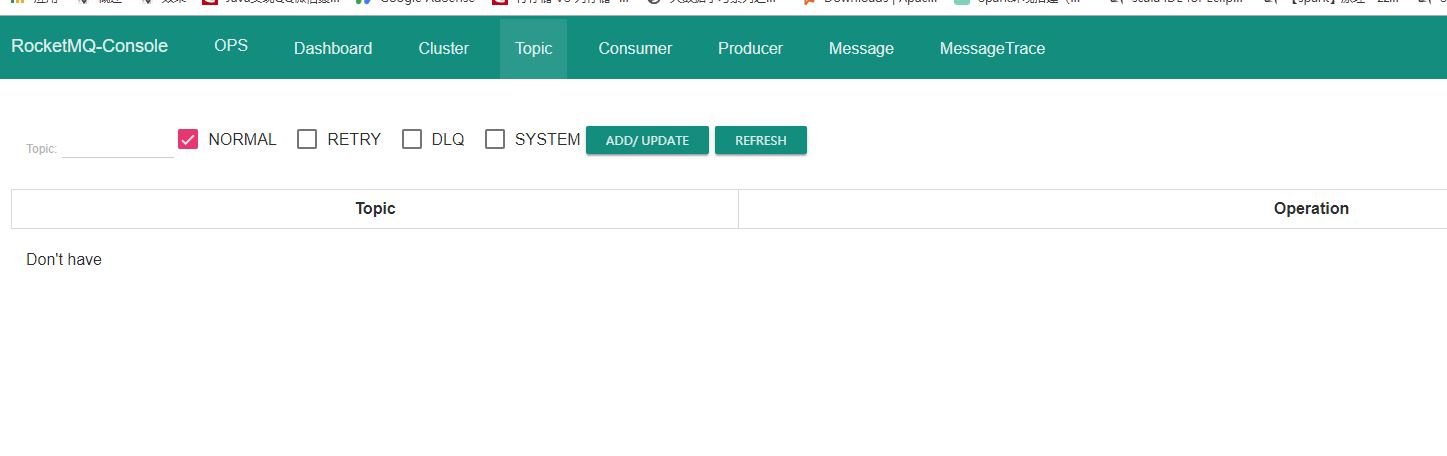This screenshot has height=456, width=1447.
Task: Open the OPS page
Action: pyautogui.click(x=231, y=46)
